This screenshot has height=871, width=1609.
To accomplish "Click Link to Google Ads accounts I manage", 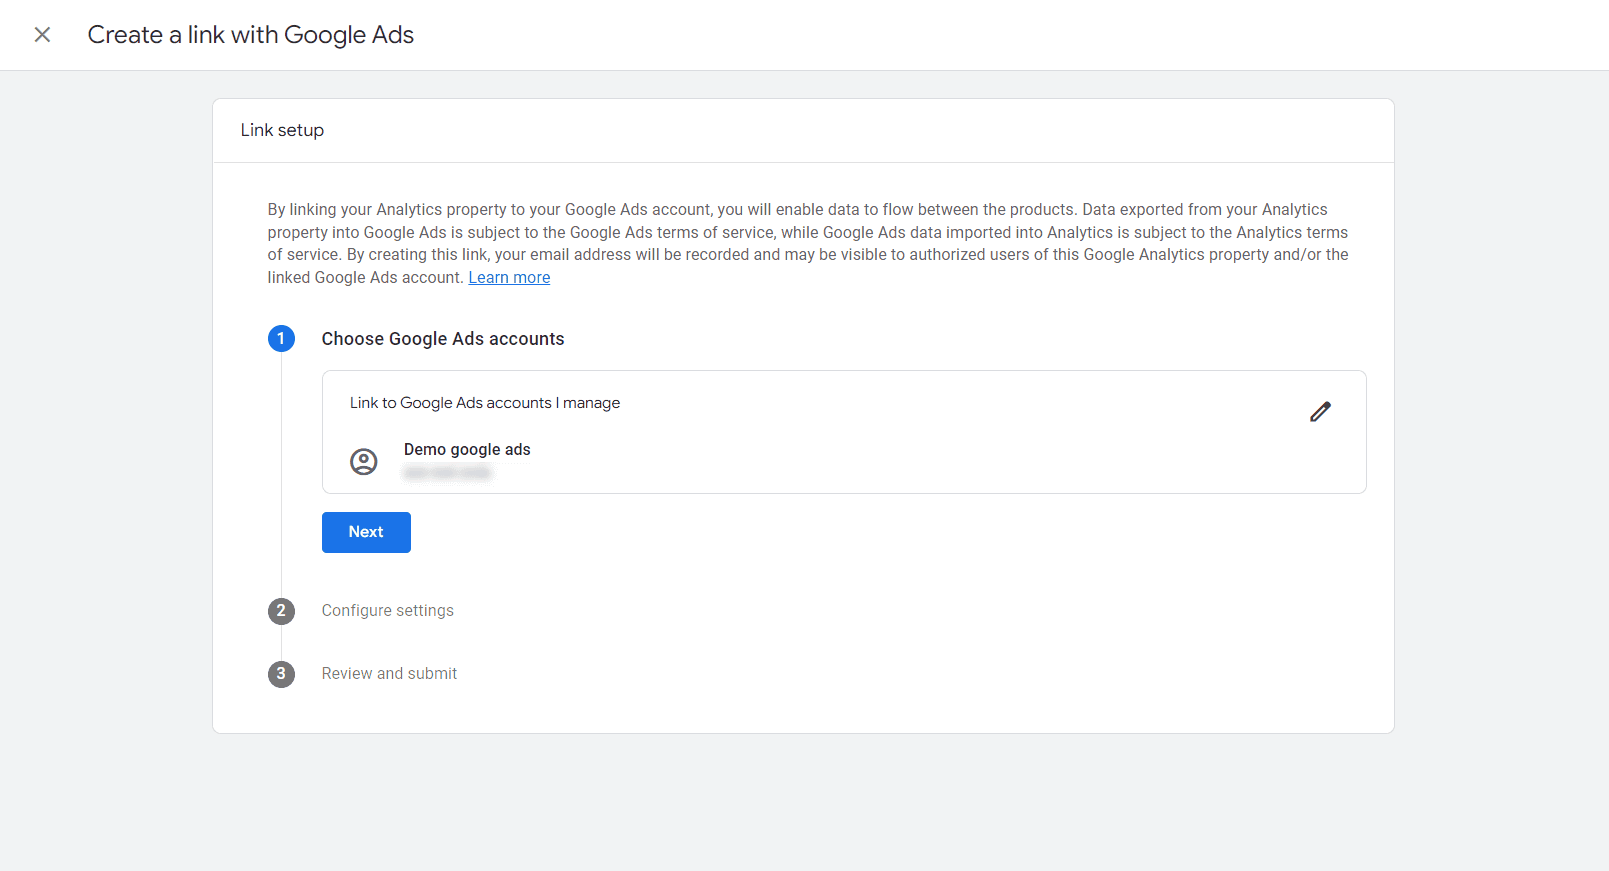I will click(485, 403).
